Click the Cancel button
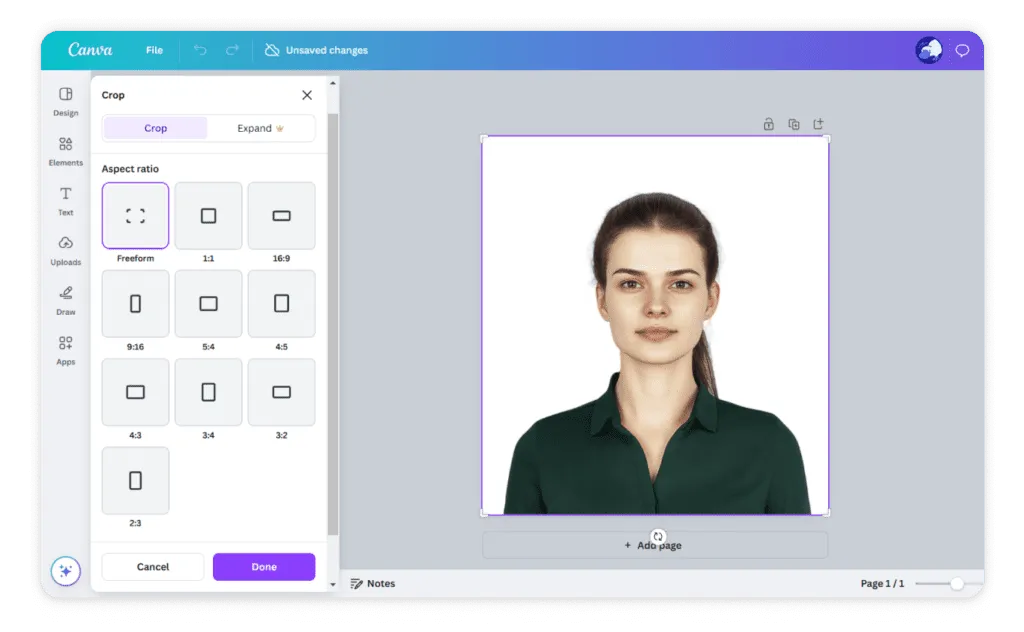The width and height of the screenshot is (1024, 632). coord(153,567)
